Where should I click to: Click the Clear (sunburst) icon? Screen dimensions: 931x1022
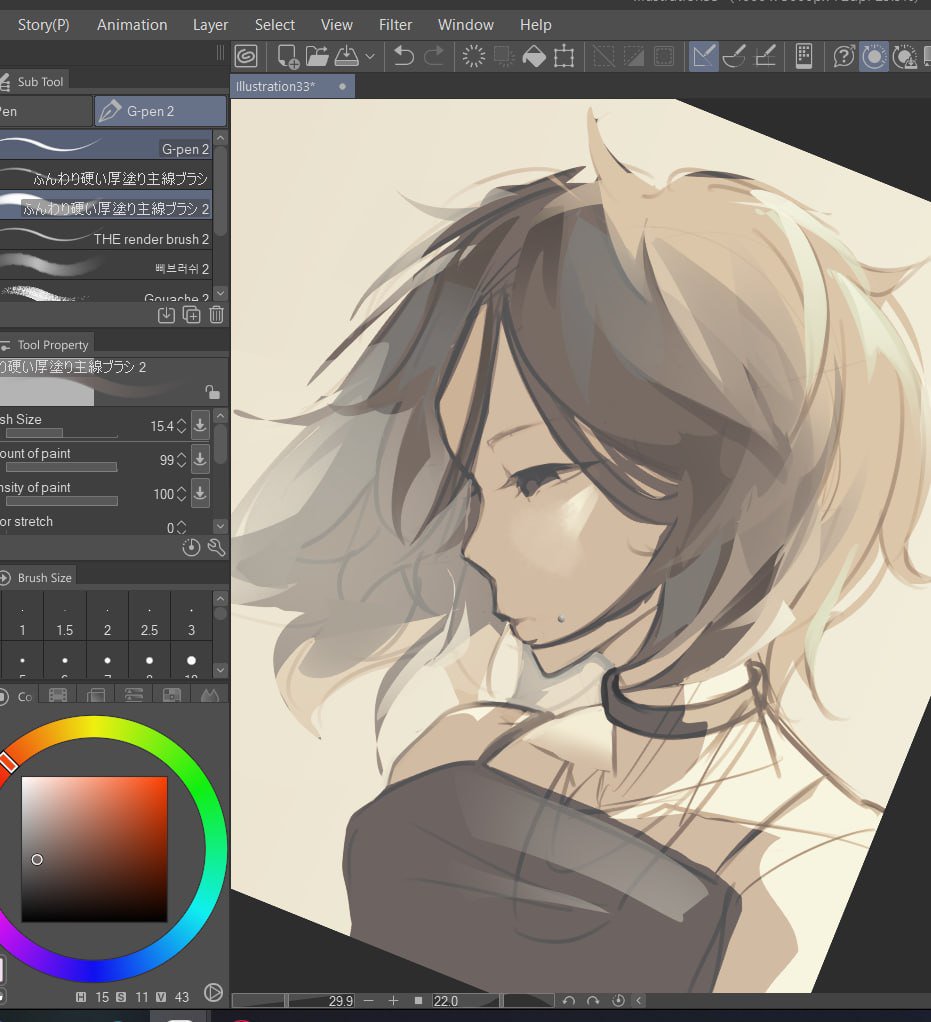[474, 57]
